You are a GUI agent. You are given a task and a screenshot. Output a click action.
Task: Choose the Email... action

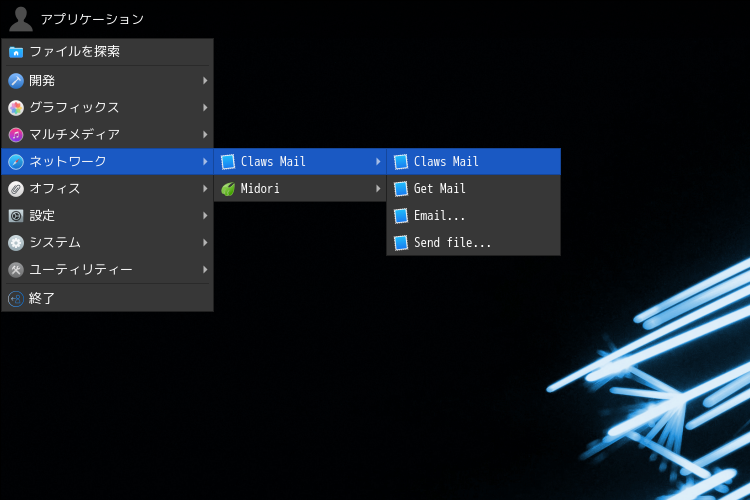click(x=474, y=215)
